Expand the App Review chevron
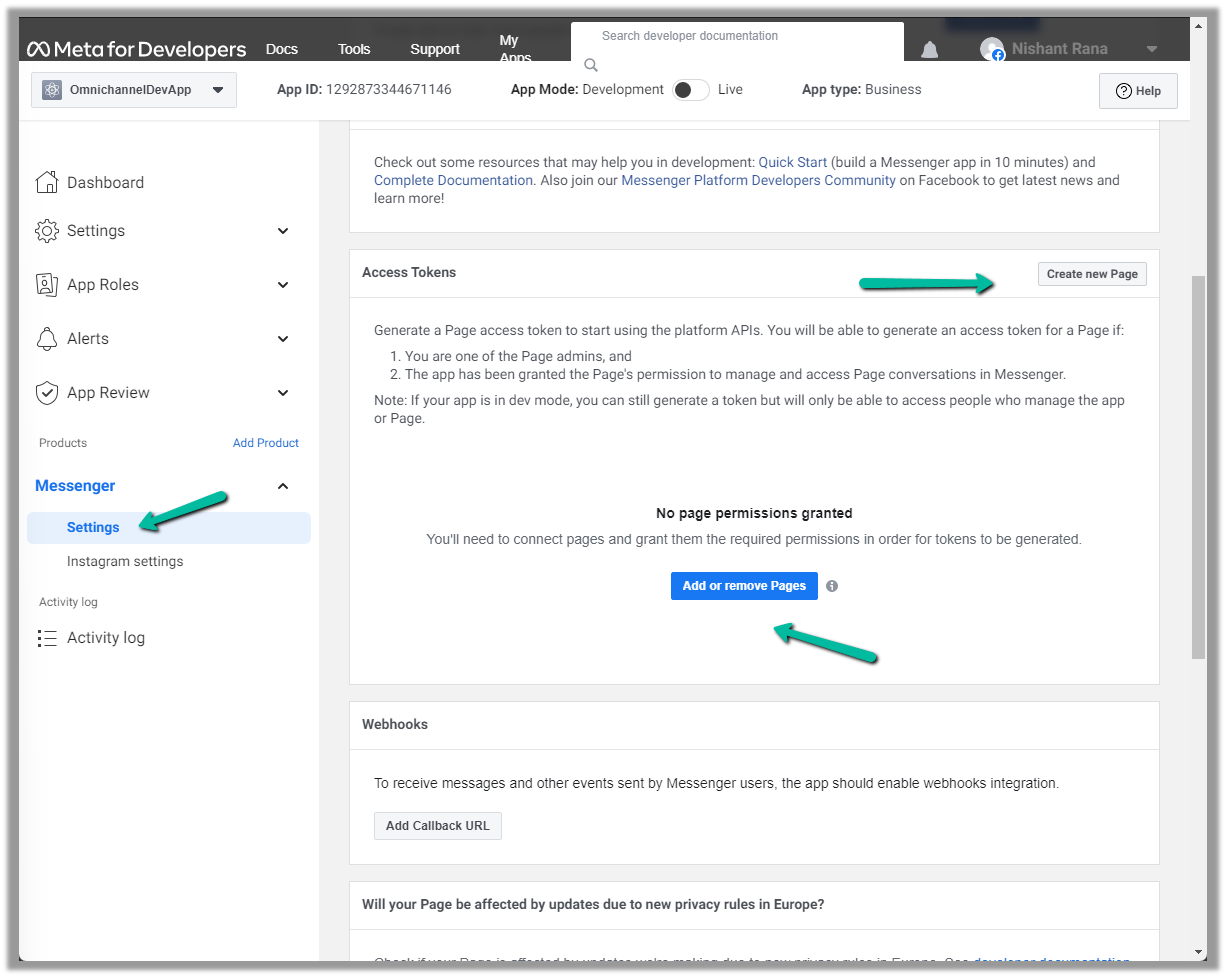The image size is (1226, 978). coord(283,393)
